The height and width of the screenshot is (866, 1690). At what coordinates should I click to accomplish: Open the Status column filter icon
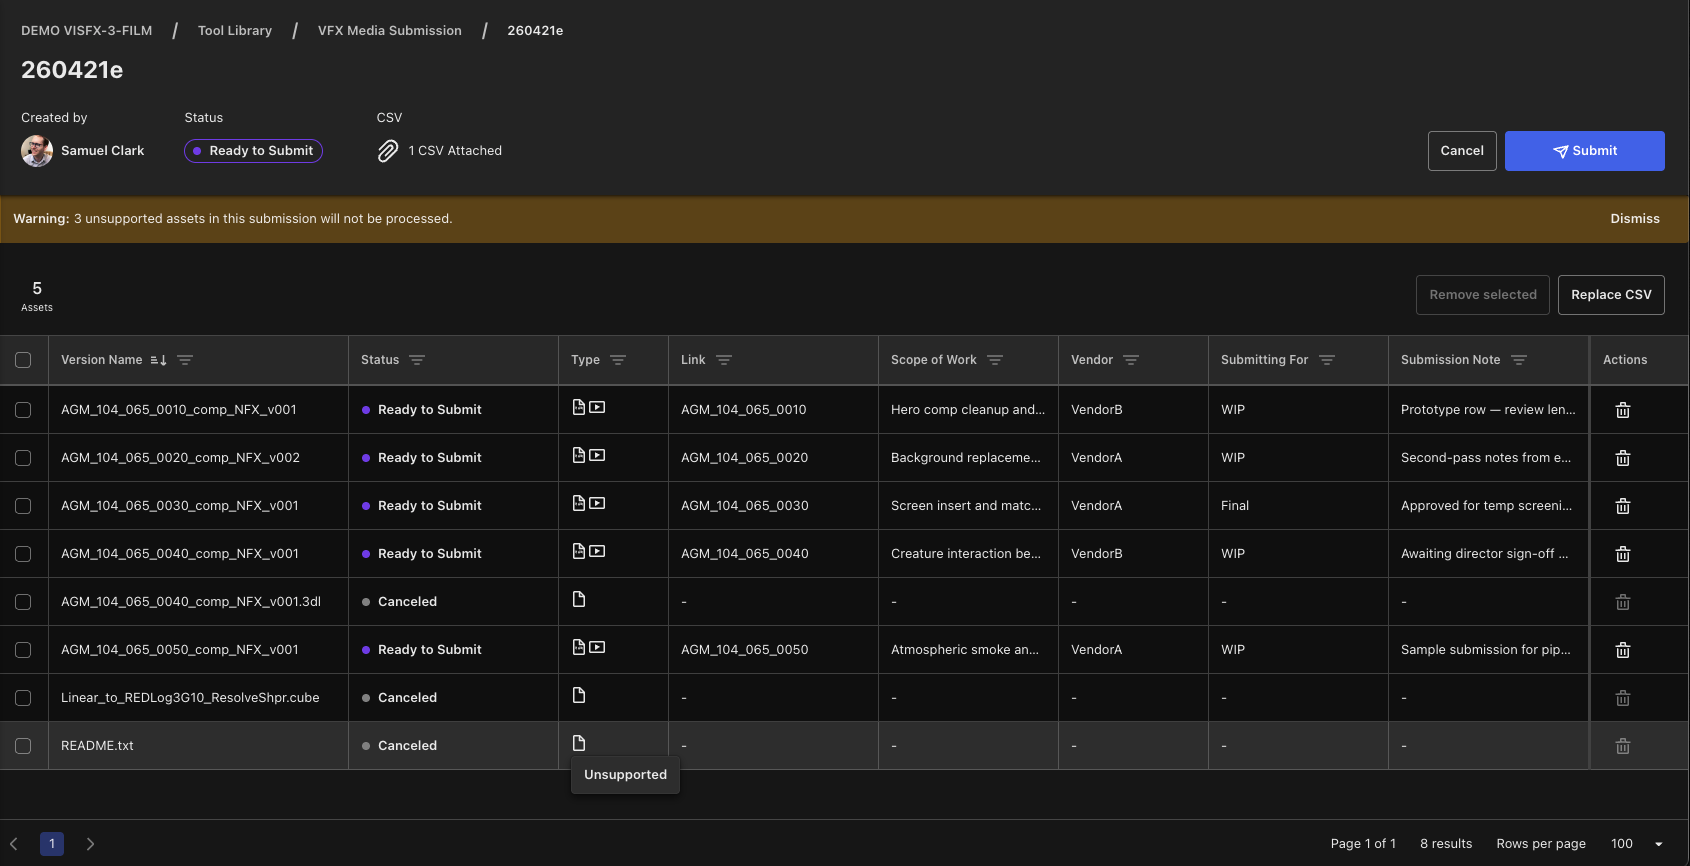point(417,360)
